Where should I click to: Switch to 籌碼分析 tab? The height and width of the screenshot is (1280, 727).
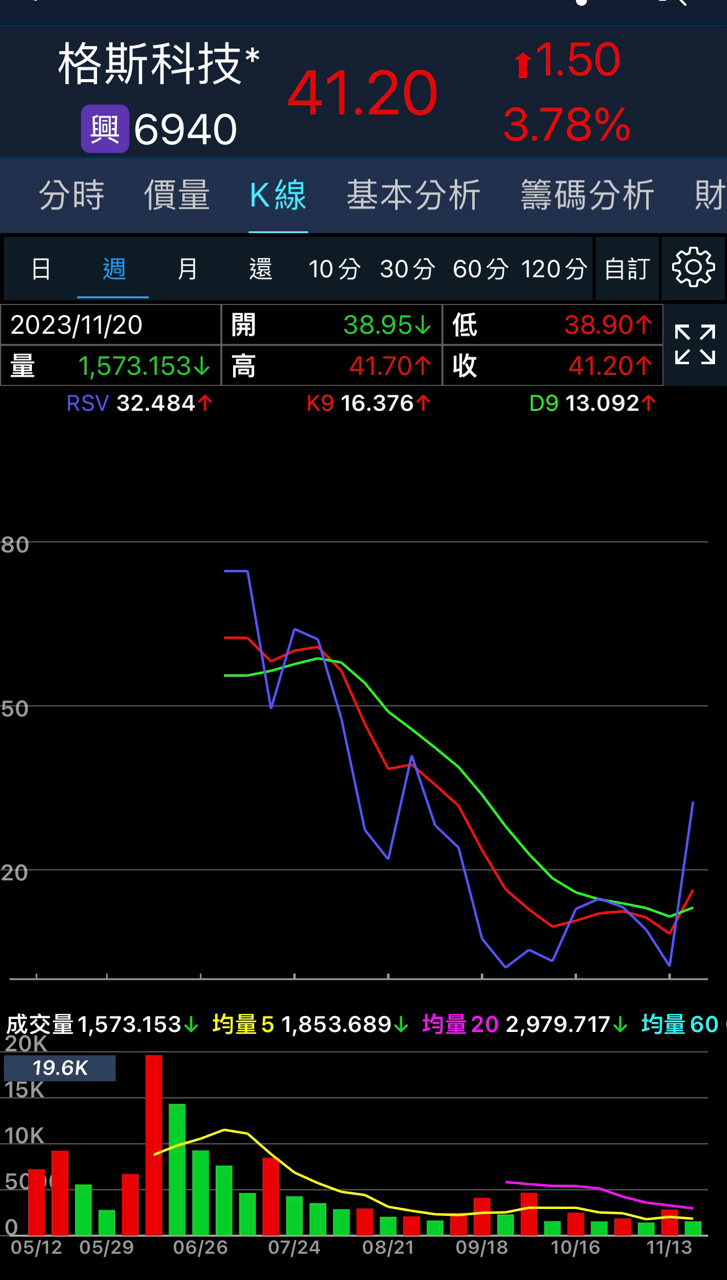tap(587, 195)
